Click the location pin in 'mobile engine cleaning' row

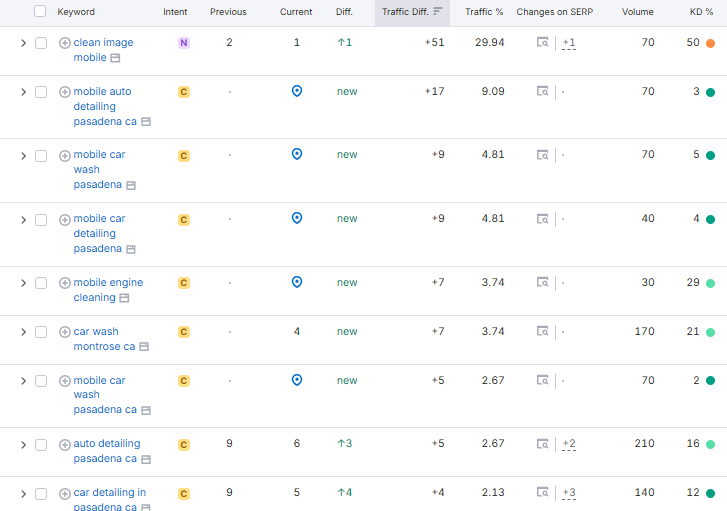[296, 282]
